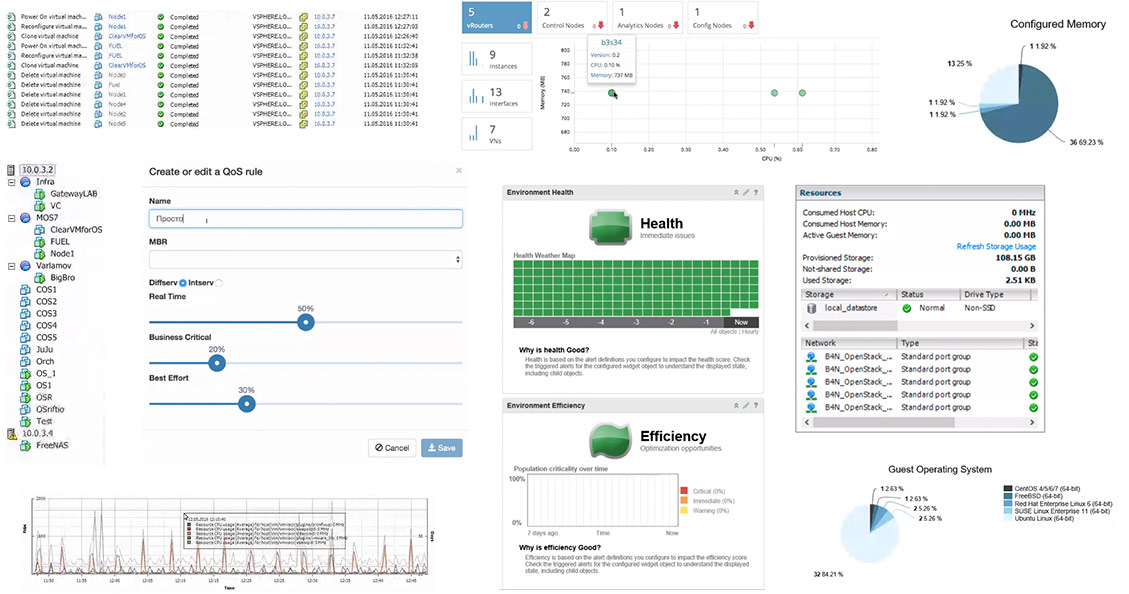Collapse the Infra resource pool tree node

[11, 182]
